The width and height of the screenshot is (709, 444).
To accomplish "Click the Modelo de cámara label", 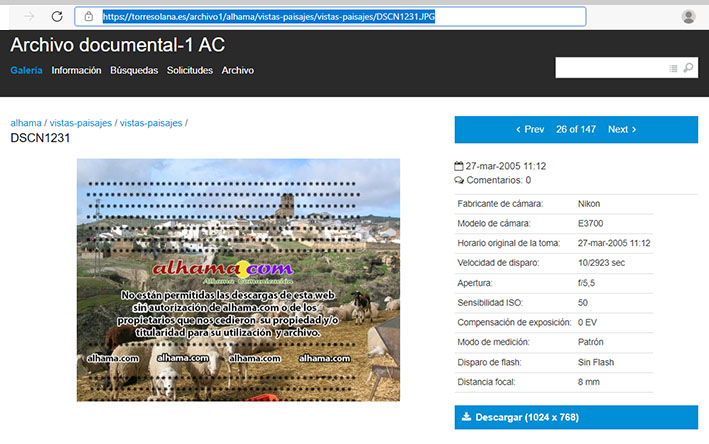I will click(494, 223).
